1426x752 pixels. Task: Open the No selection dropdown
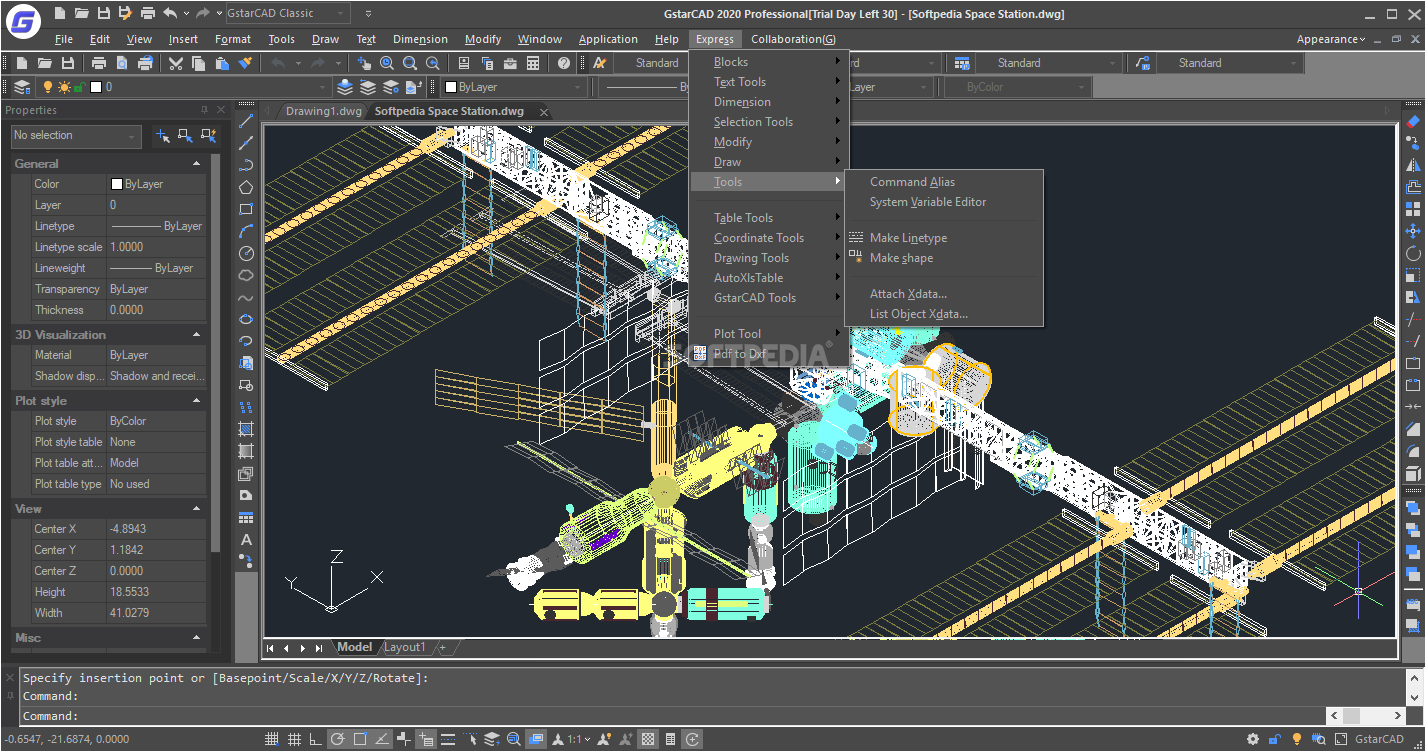point(76,135)
